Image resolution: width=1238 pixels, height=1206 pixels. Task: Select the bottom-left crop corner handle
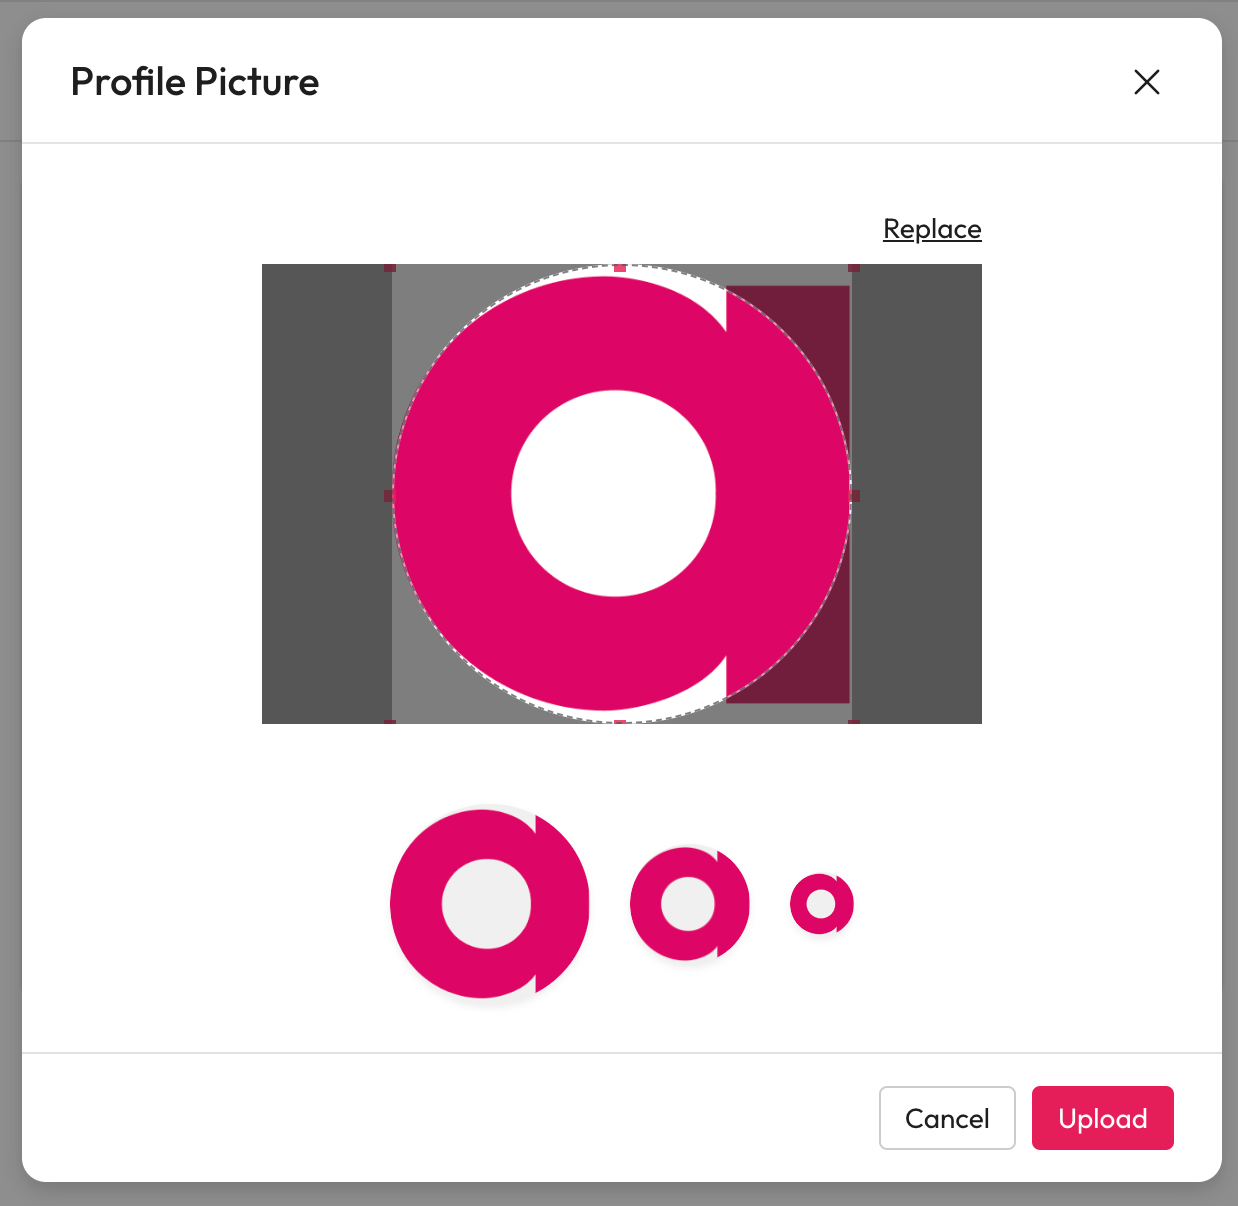[390, 721]
